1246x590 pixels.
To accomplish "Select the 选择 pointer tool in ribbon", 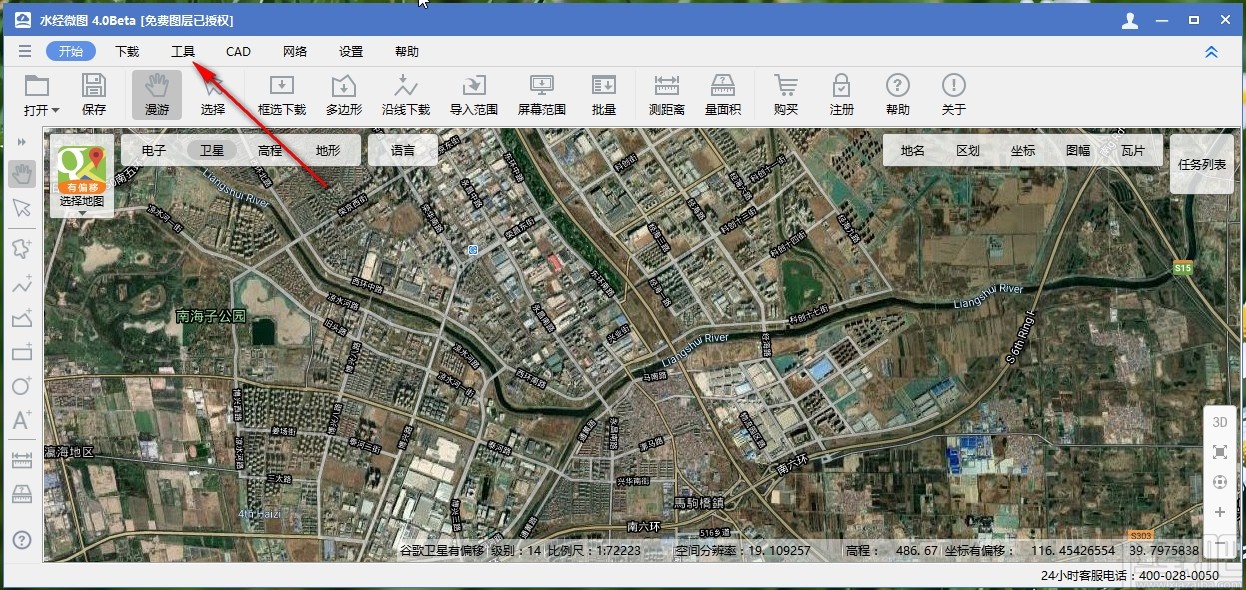I will point(213,95).
